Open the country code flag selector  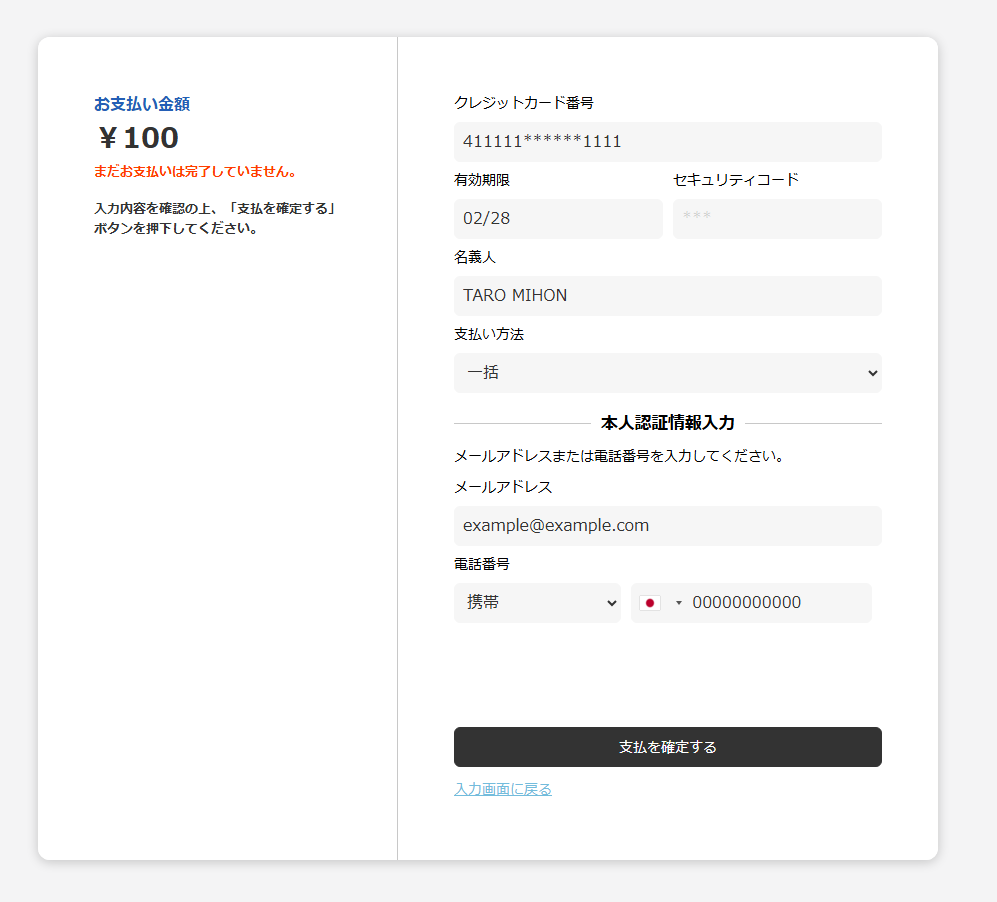pyautogui.click(x=660, y=602)
